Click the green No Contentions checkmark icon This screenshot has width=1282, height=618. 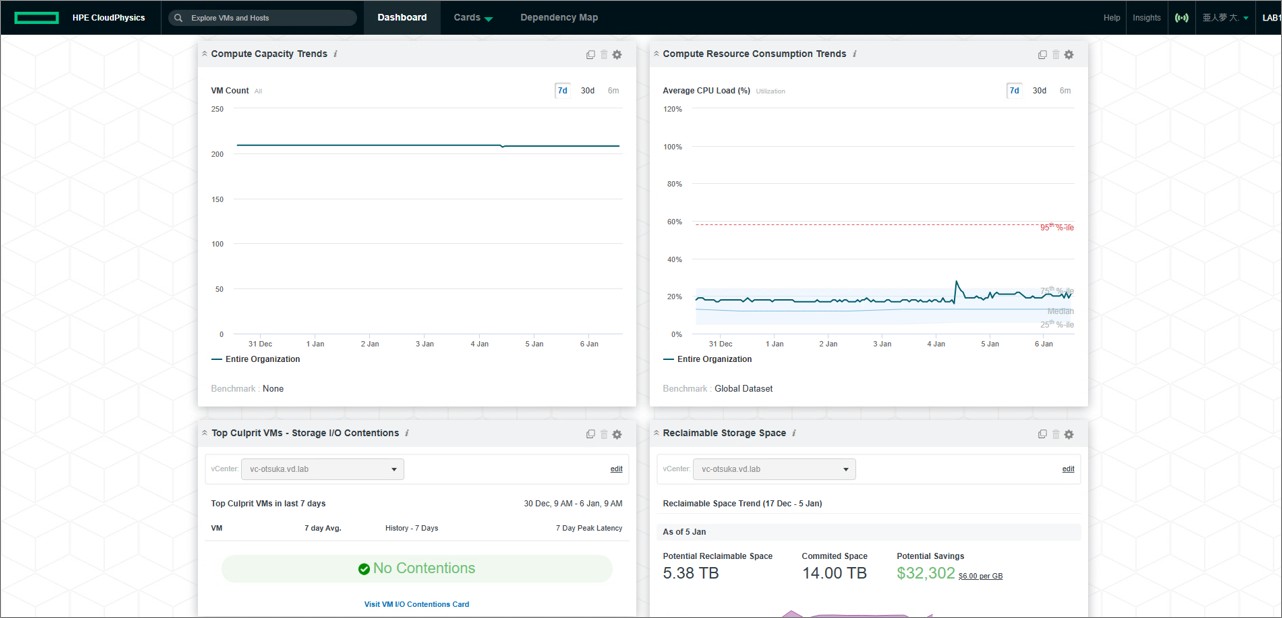coord(364,569)
